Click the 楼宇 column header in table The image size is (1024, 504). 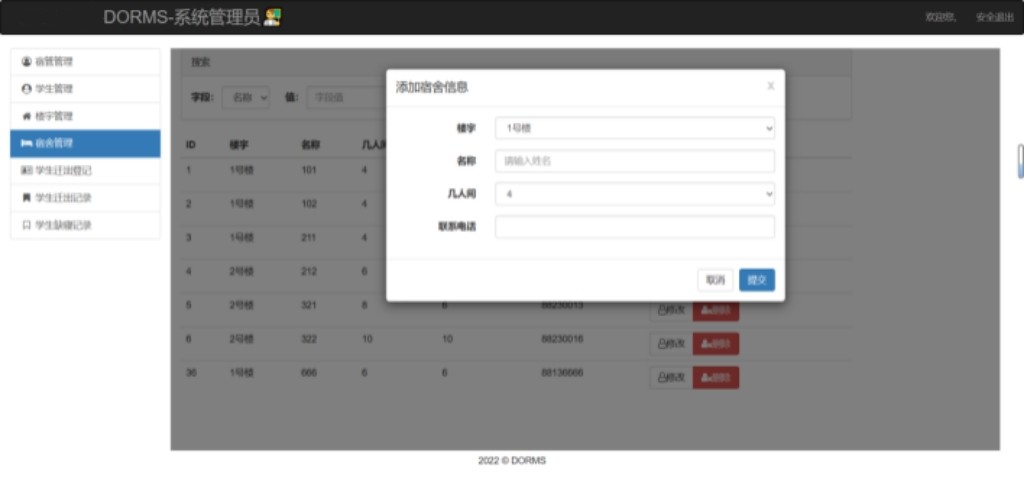[238, 145]
